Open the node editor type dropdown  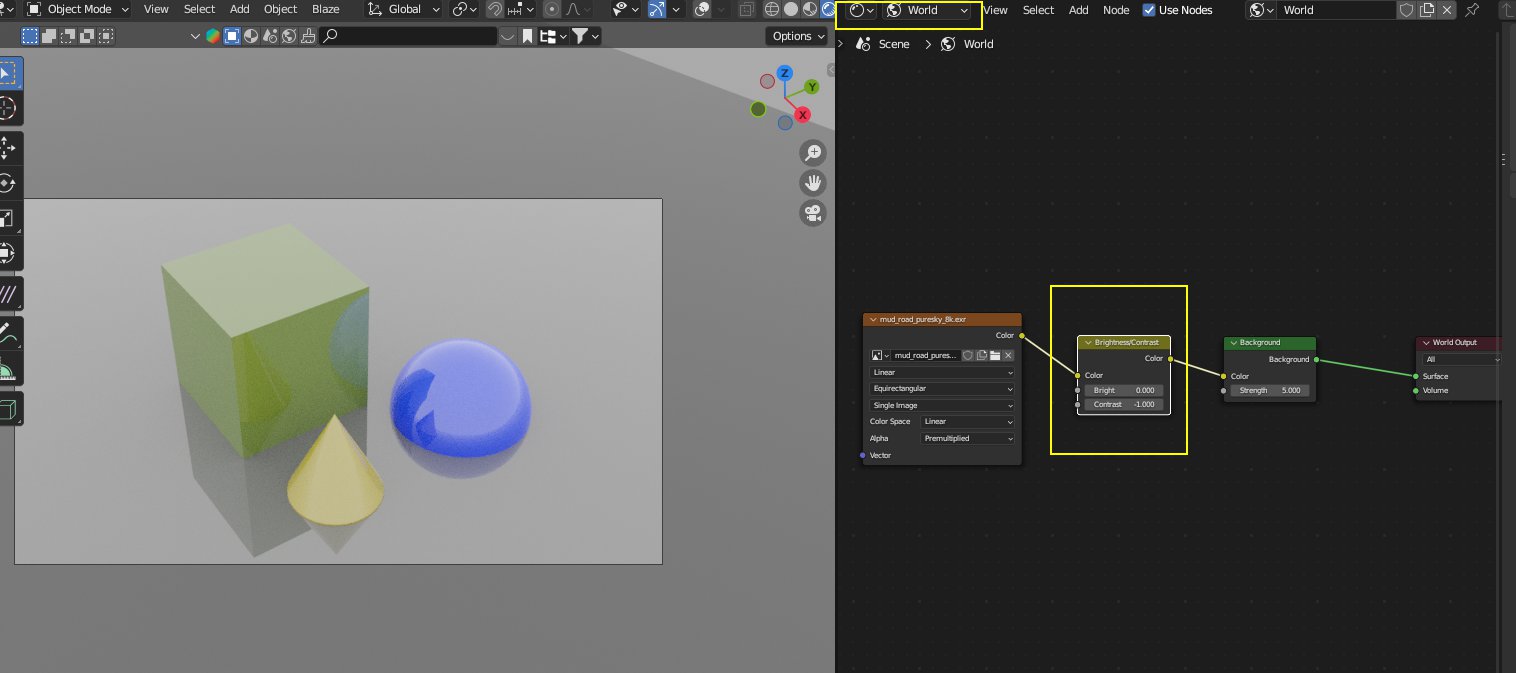click(x=861, y=10)
